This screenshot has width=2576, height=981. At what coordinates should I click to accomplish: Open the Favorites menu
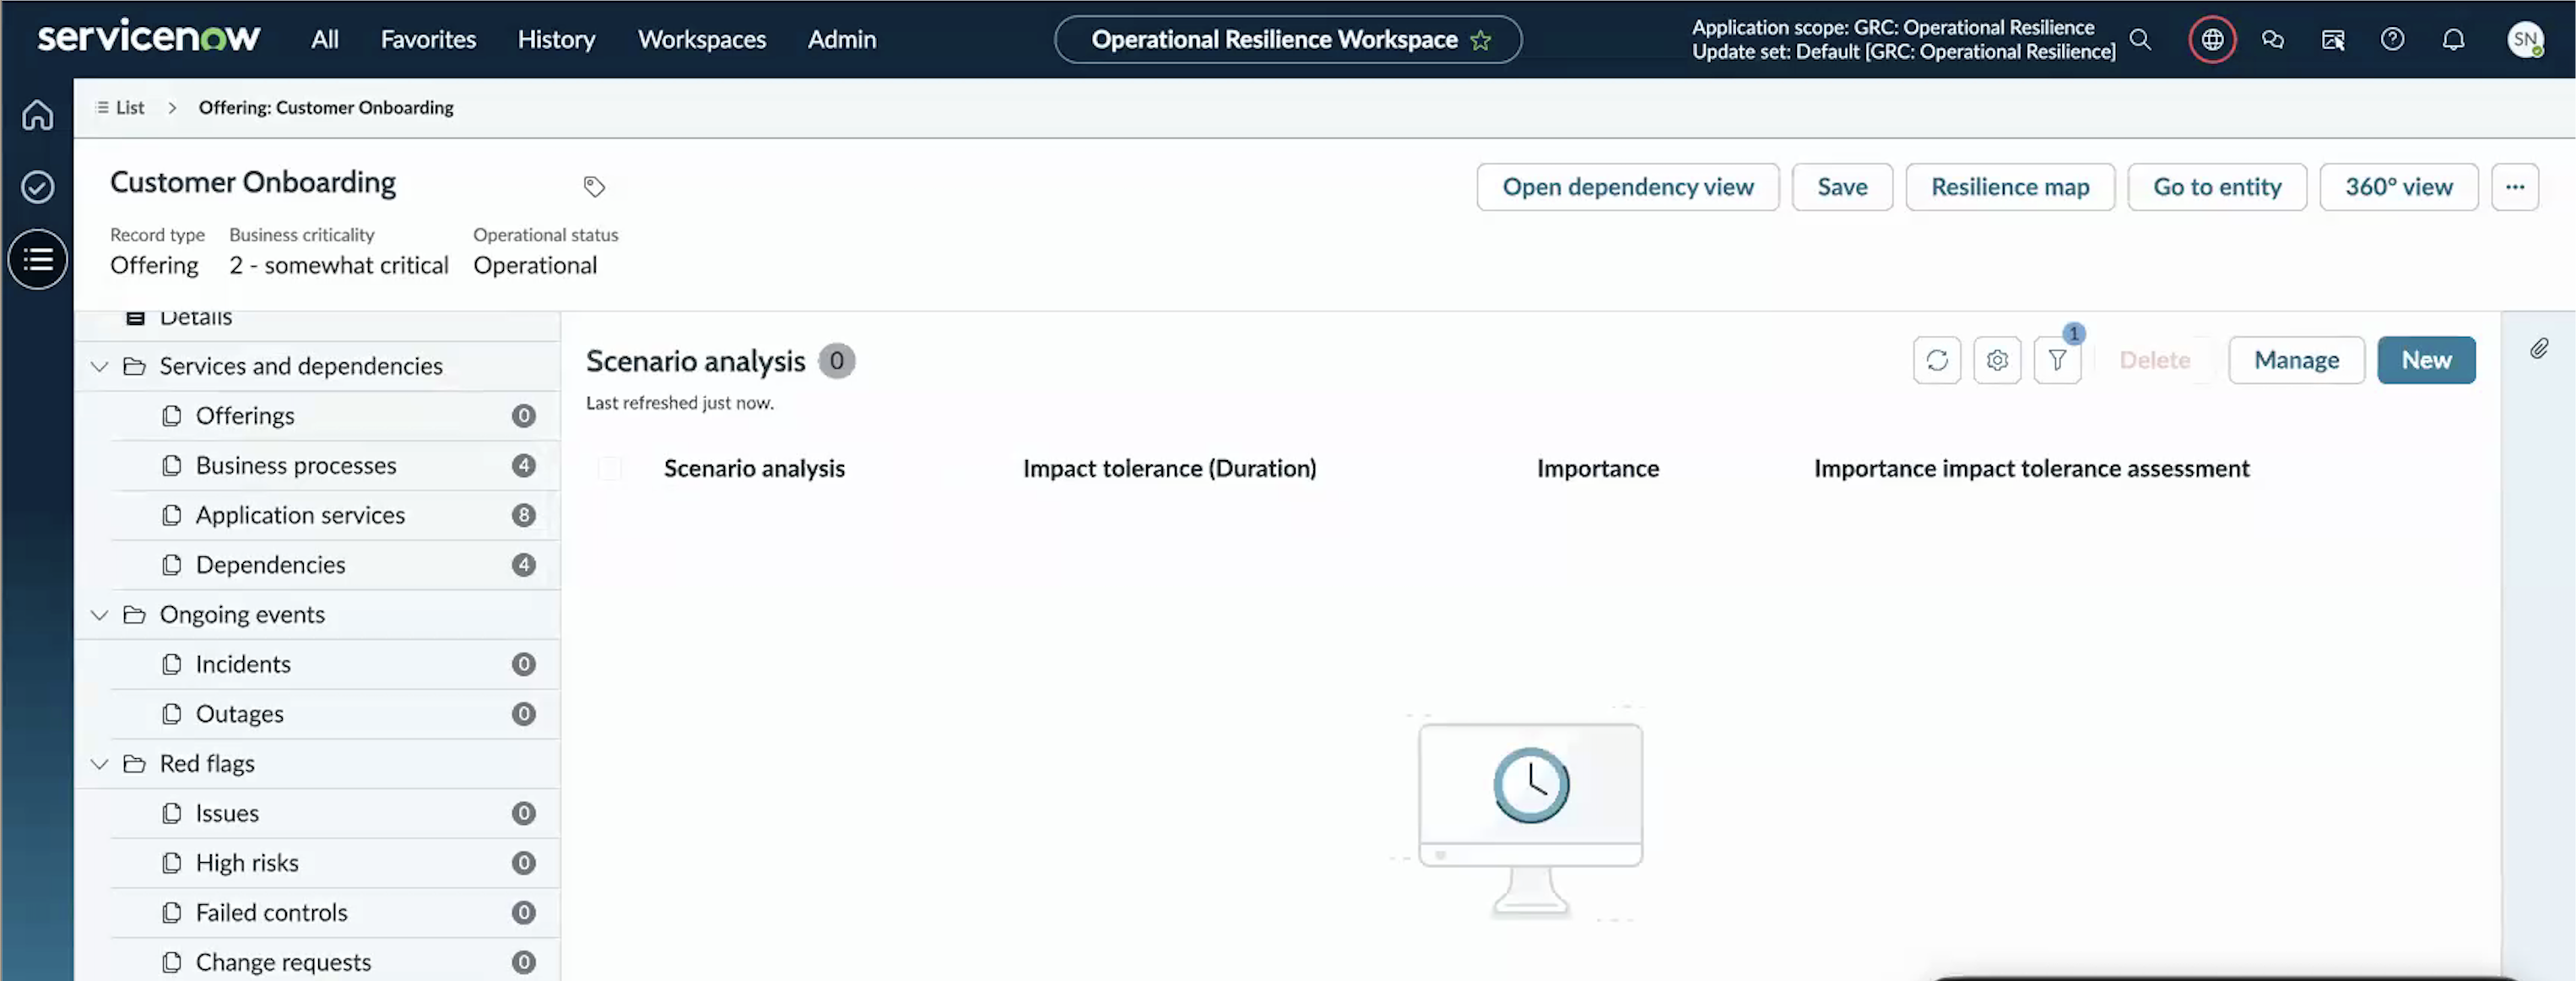pyautogui.click(x=428, y=39)
